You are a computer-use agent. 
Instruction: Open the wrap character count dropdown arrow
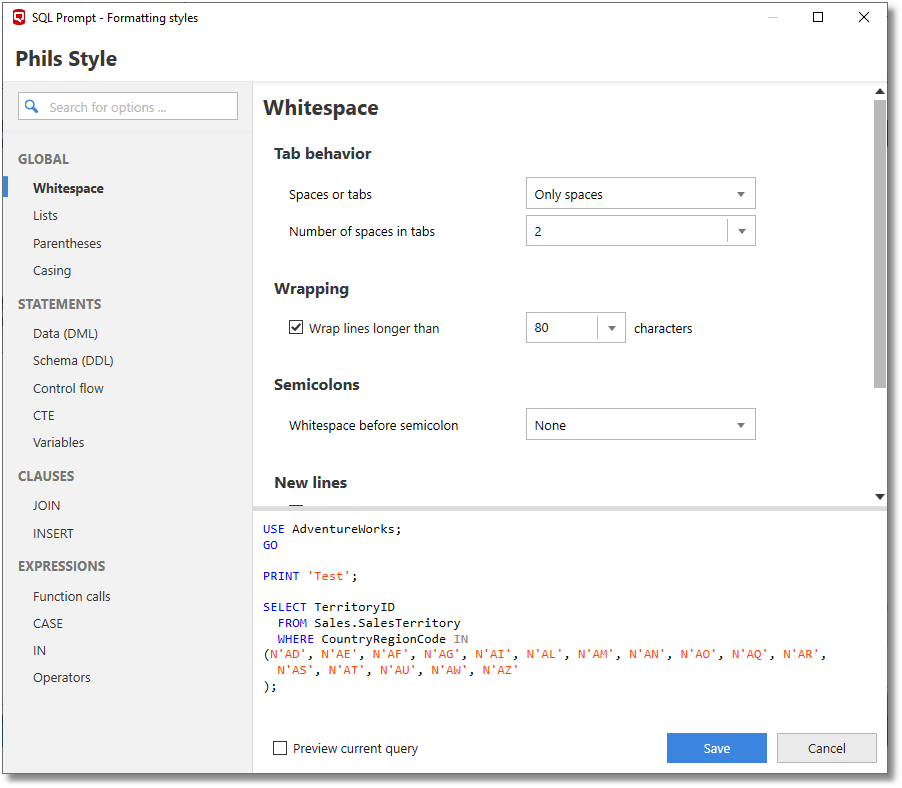(x=611, y=328)
